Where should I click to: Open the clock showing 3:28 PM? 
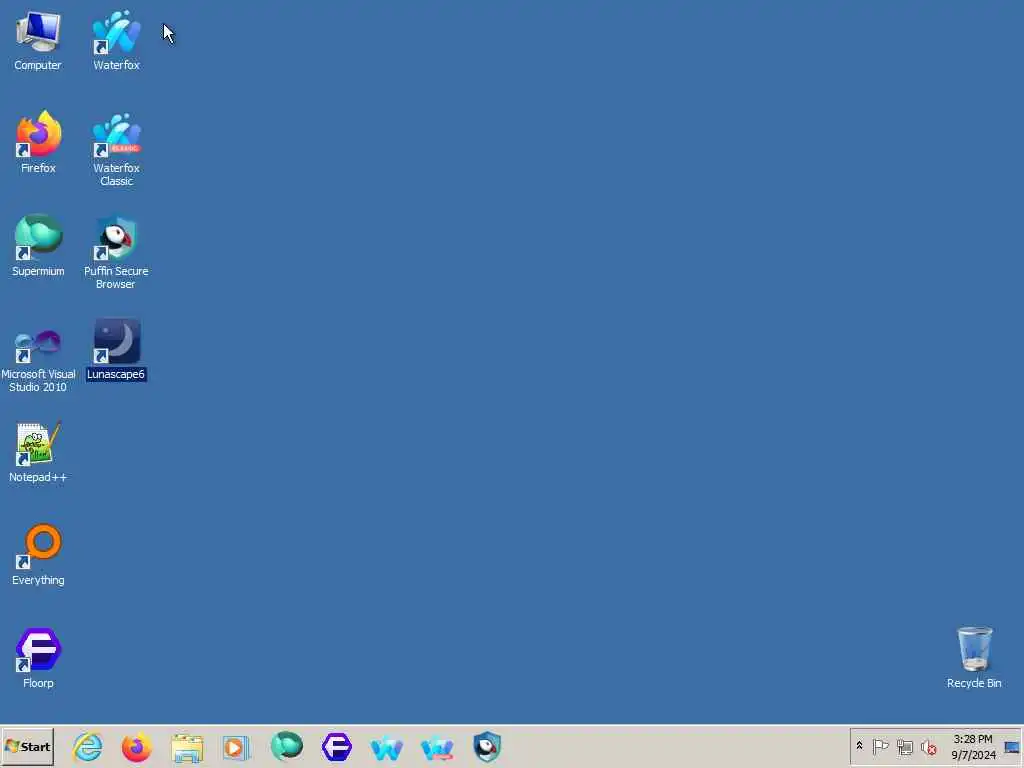pyautogui.click(x=973, y=746)
